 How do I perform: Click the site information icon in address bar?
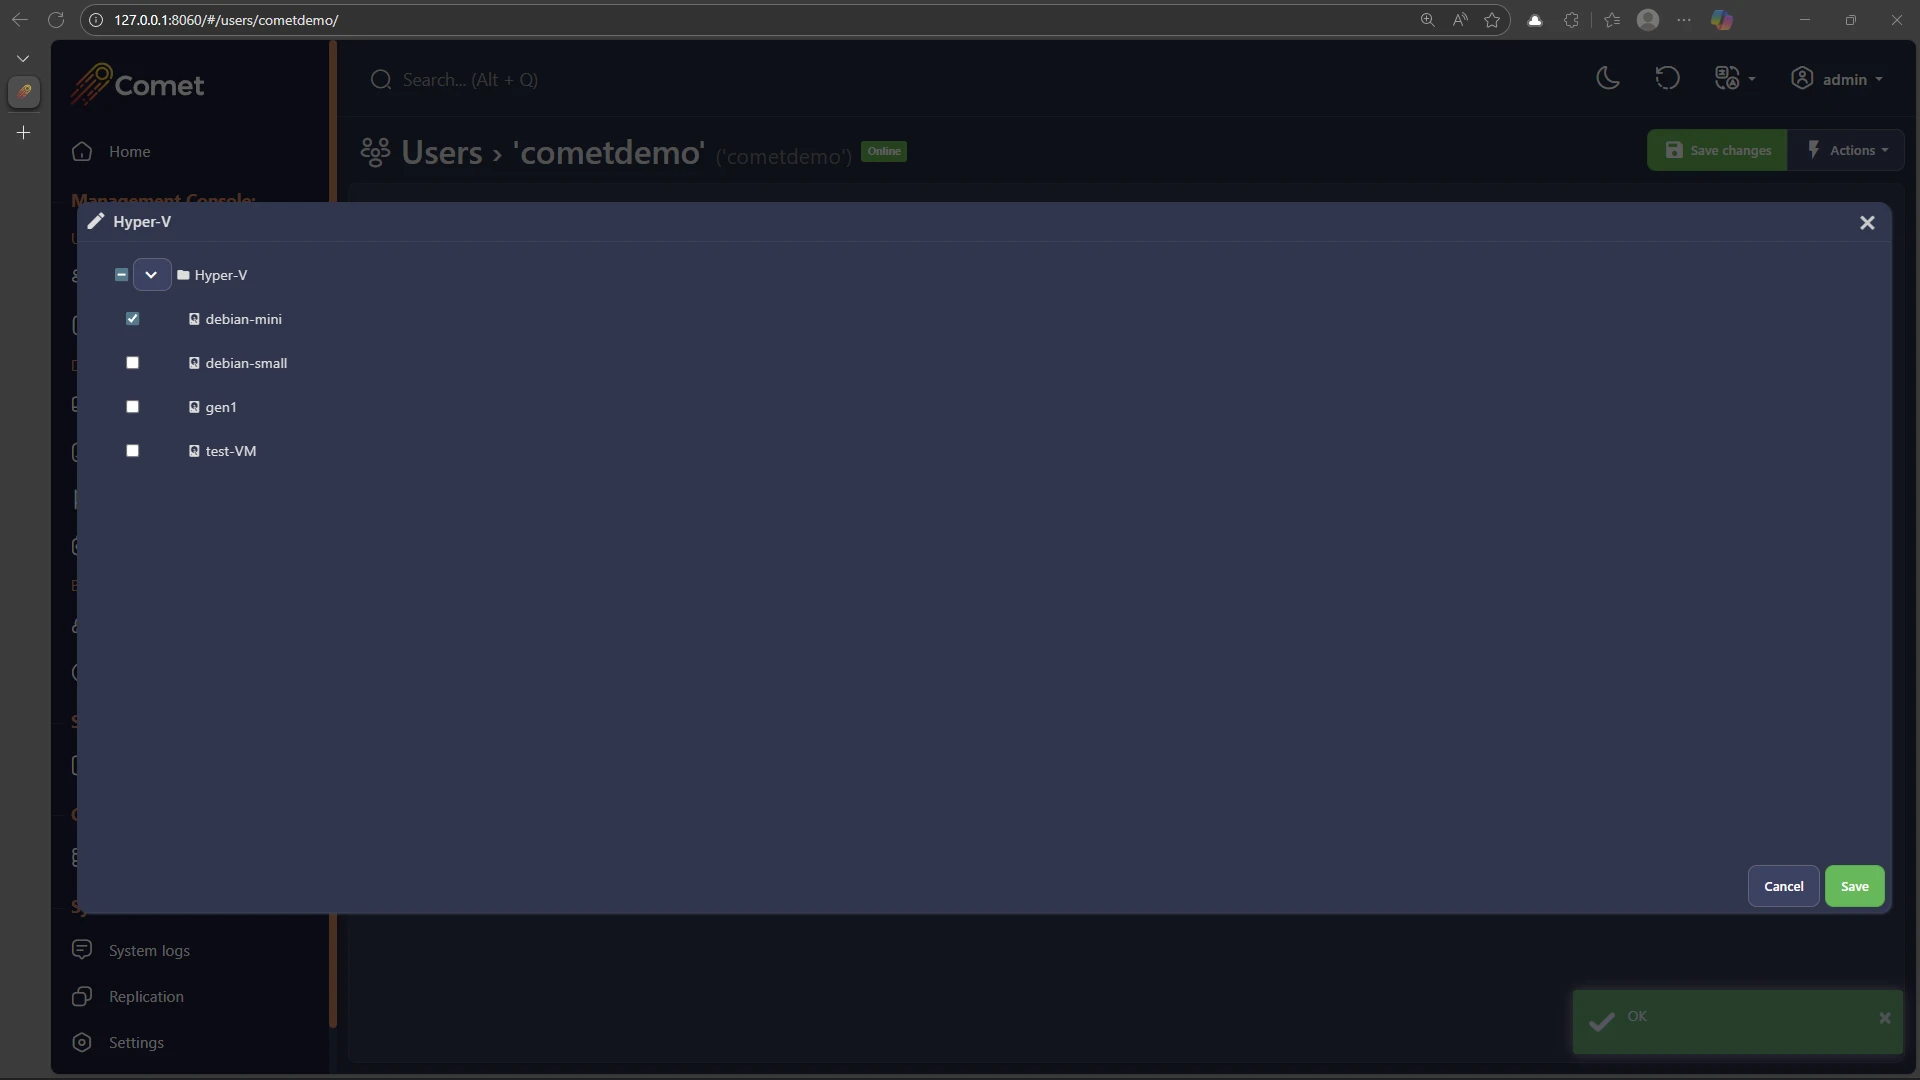pos(96,20)
